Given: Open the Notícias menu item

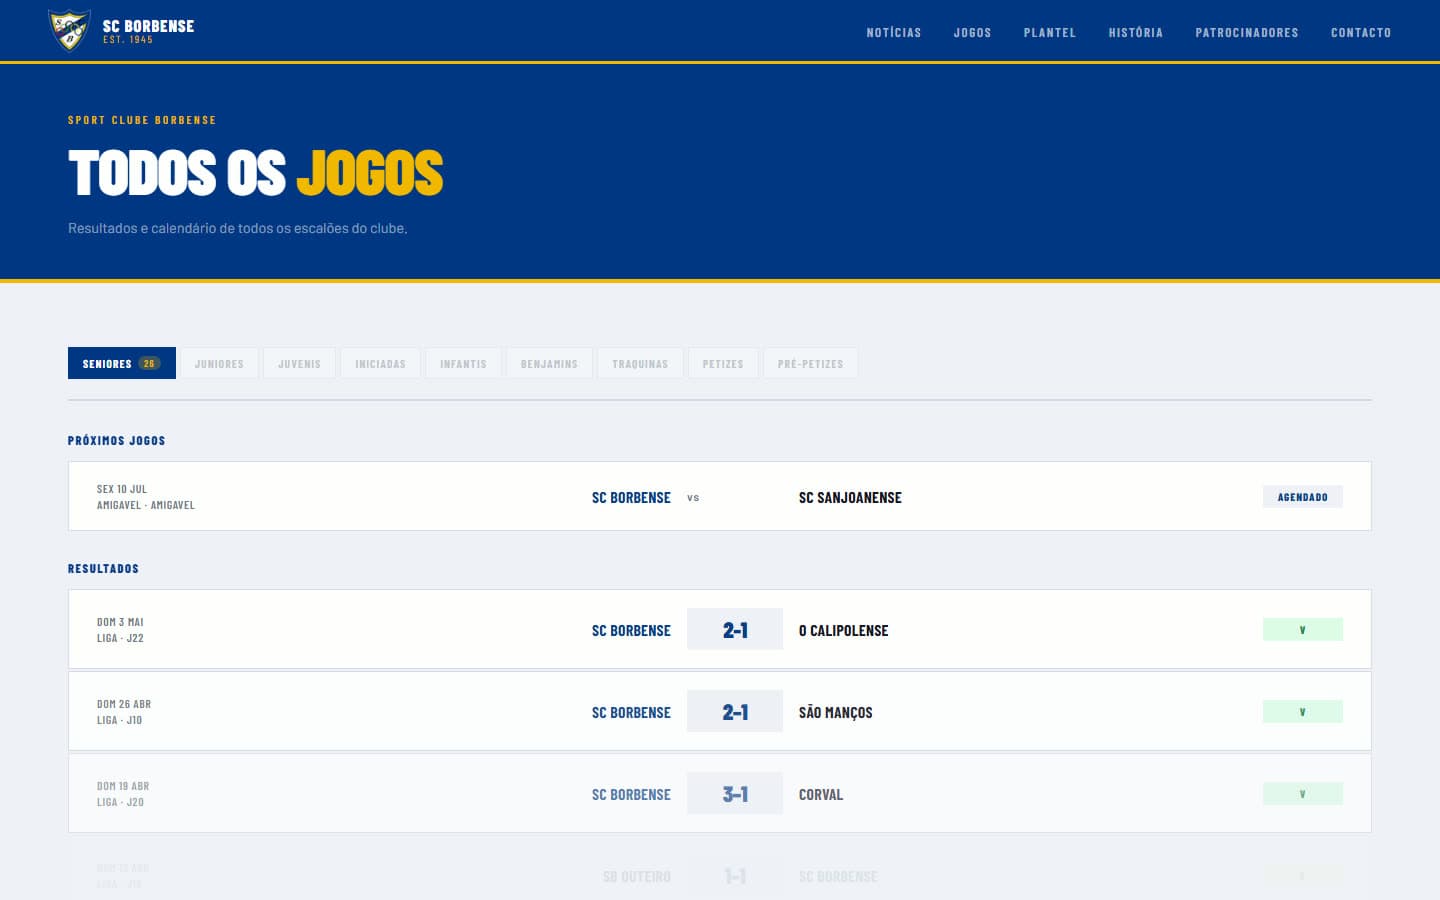Looking at the screenshot, I should pyautogui.click(x=893, y=33).
